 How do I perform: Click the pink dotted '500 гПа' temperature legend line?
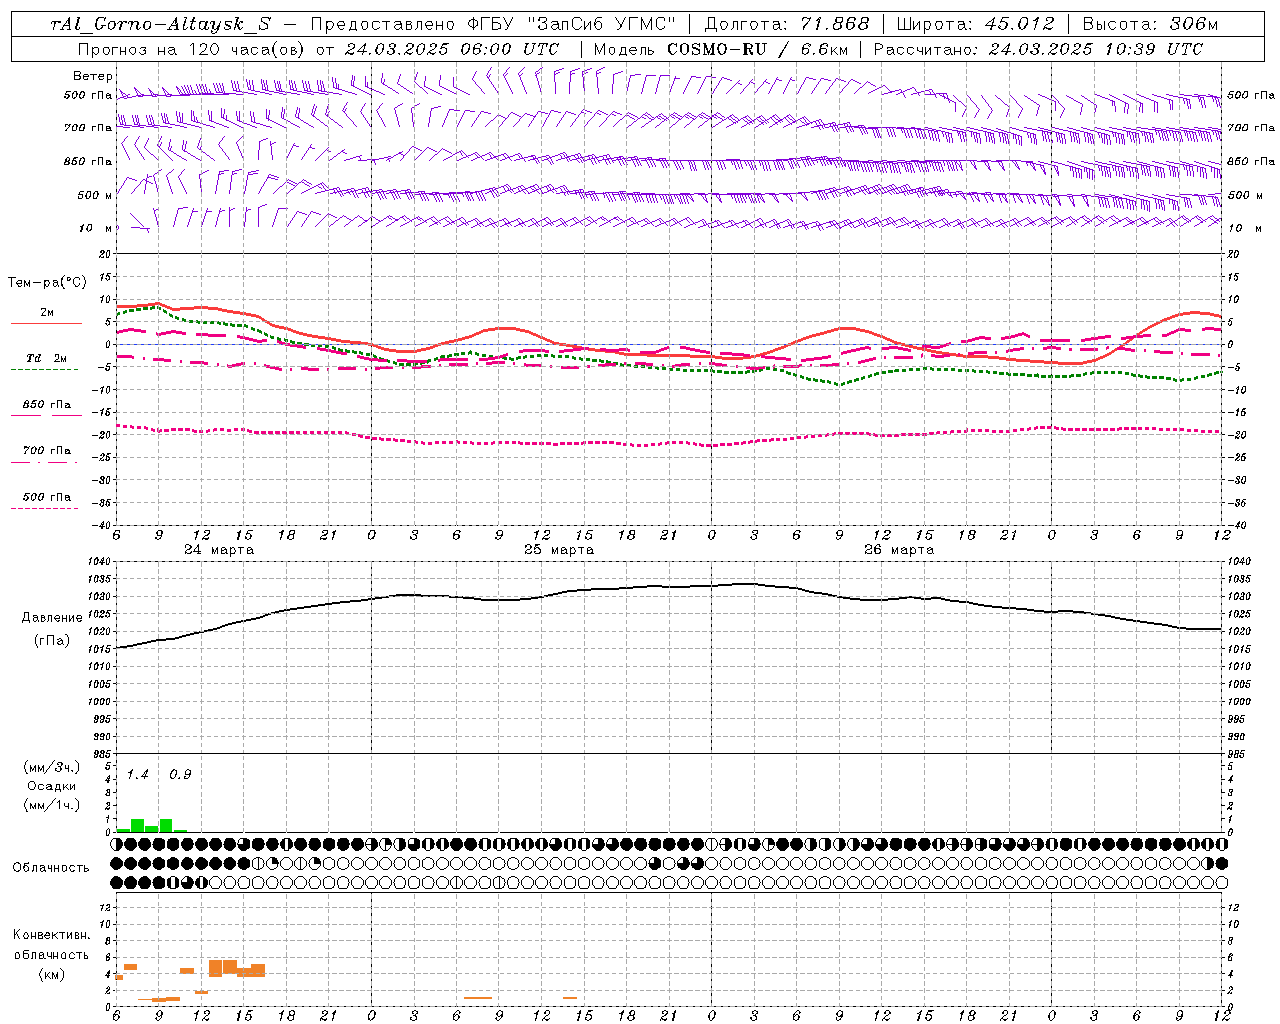44,508
